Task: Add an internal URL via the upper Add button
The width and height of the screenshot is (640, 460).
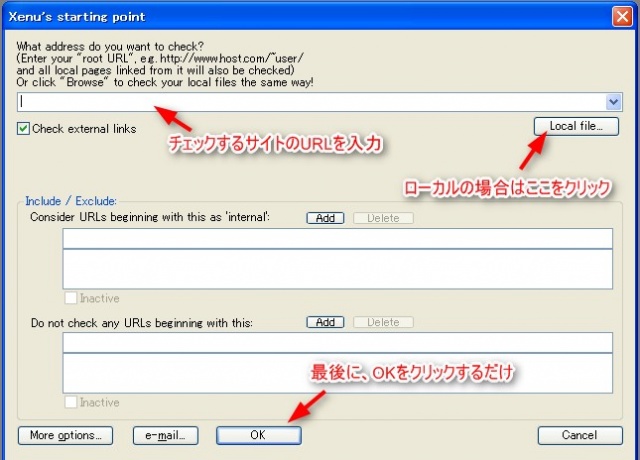Action: [x=325, y=218]
